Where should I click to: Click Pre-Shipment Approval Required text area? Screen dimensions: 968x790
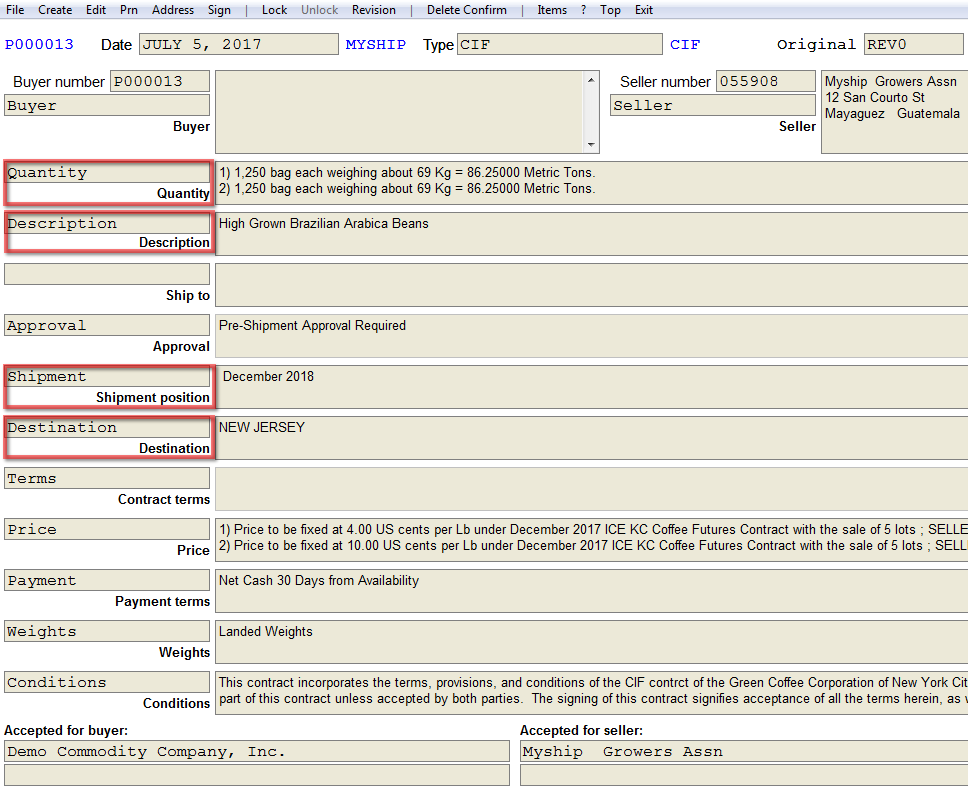coord(591,336)
